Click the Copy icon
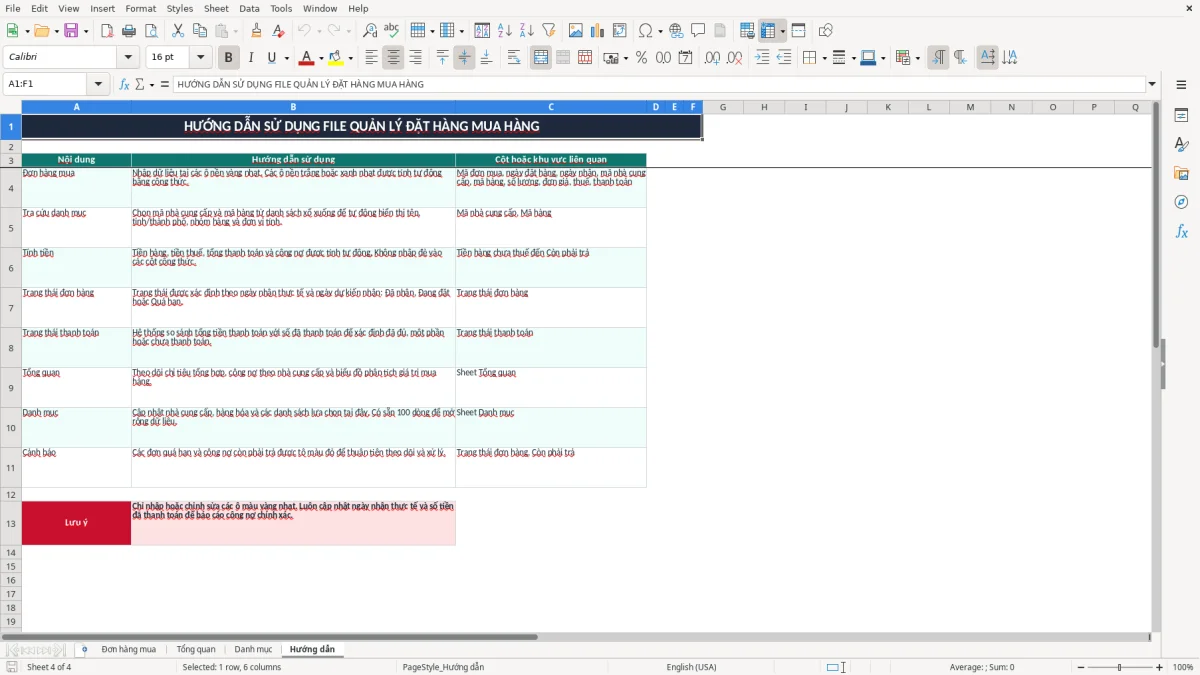The image size is (1200, 675). click(200, 31)
